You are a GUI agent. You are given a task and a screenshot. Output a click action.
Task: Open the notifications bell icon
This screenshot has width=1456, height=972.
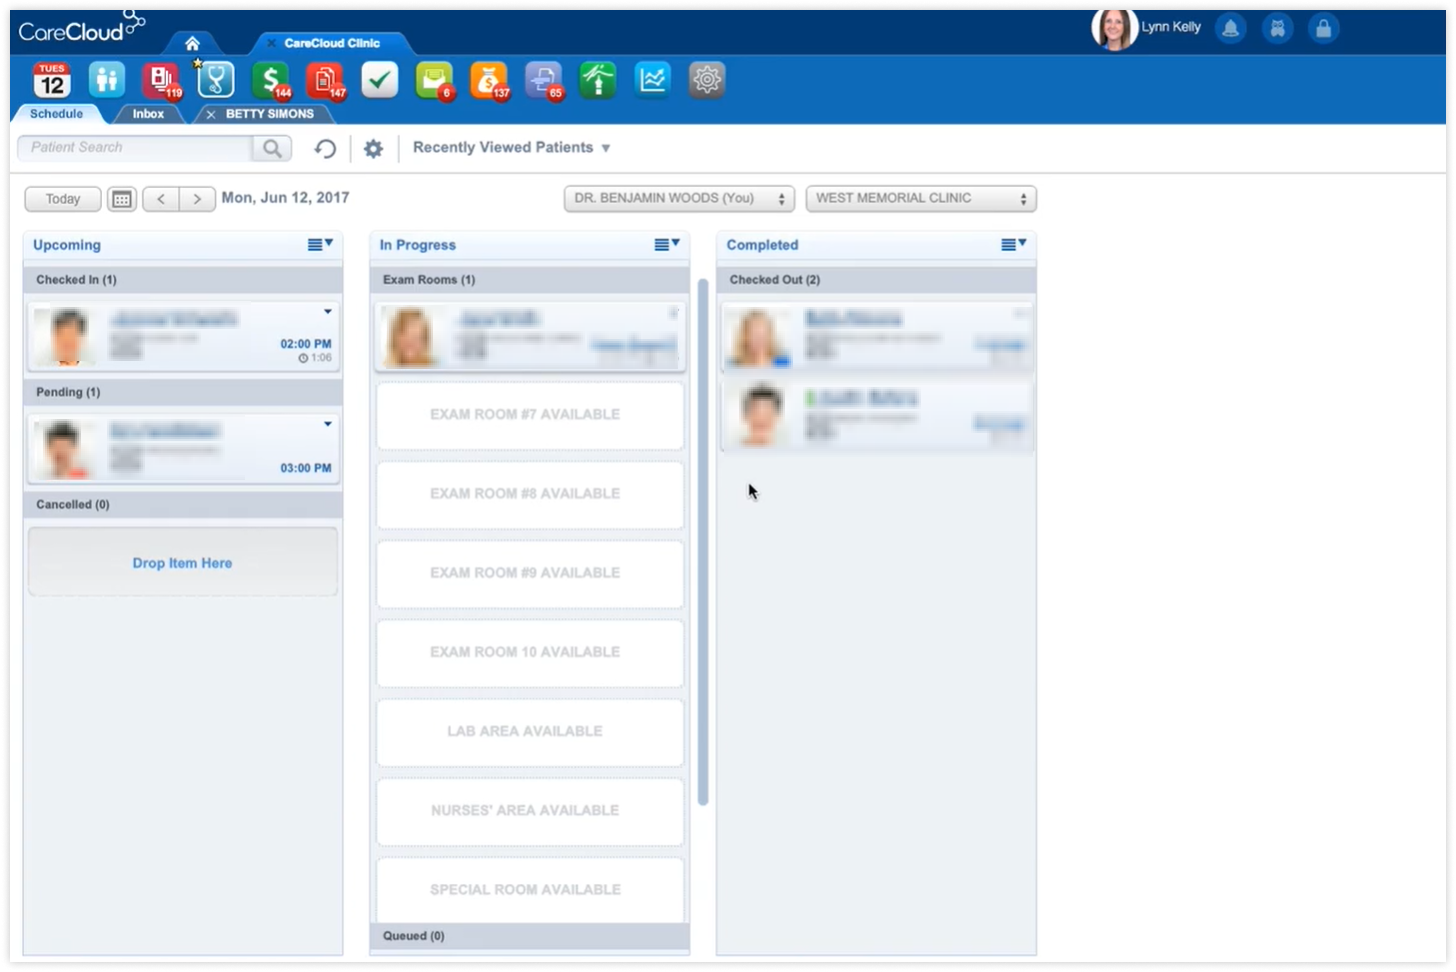click(1231, 29)
